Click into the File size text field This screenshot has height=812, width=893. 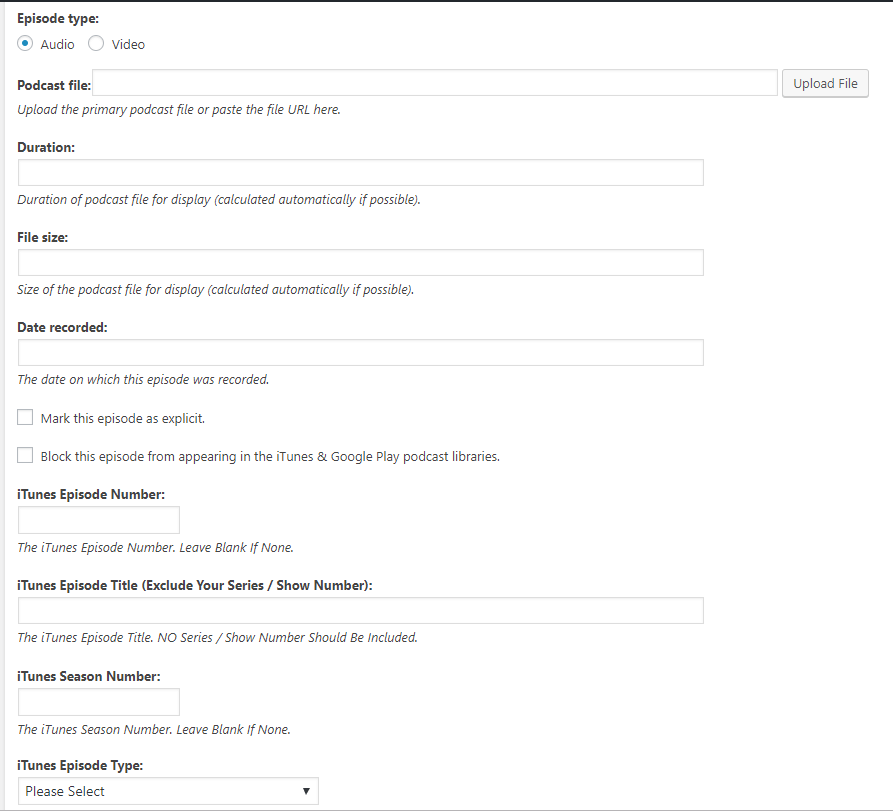tap(360, 263)
